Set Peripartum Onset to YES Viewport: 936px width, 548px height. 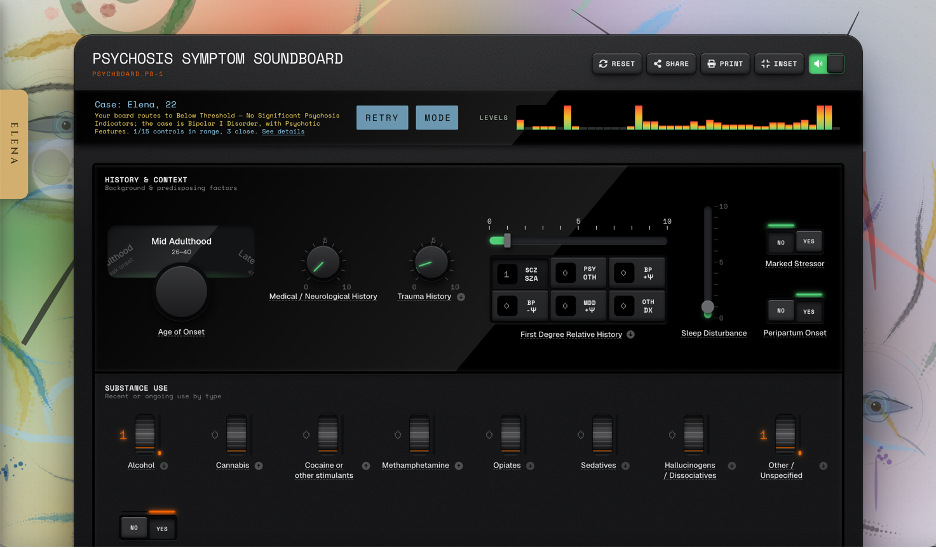pyautogui.click(x=809, y=312)
